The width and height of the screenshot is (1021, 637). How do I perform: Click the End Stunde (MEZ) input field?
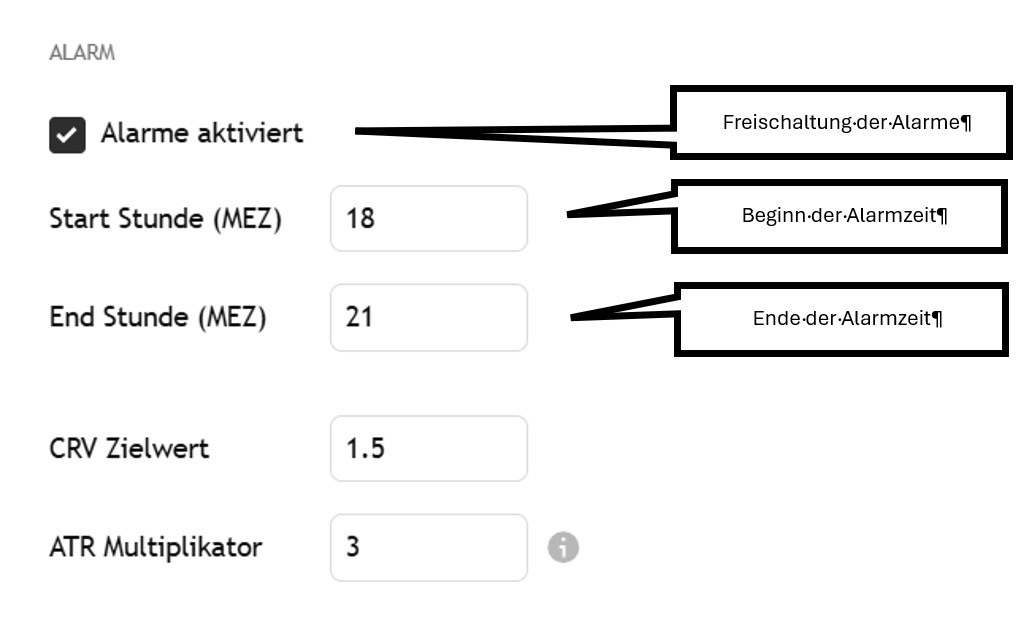tap(428, 317)
